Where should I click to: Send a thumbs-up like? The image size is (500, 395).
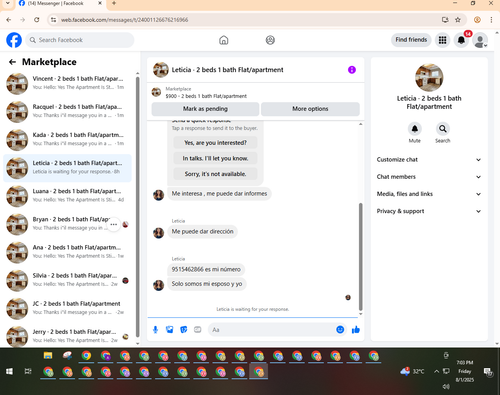356,330
